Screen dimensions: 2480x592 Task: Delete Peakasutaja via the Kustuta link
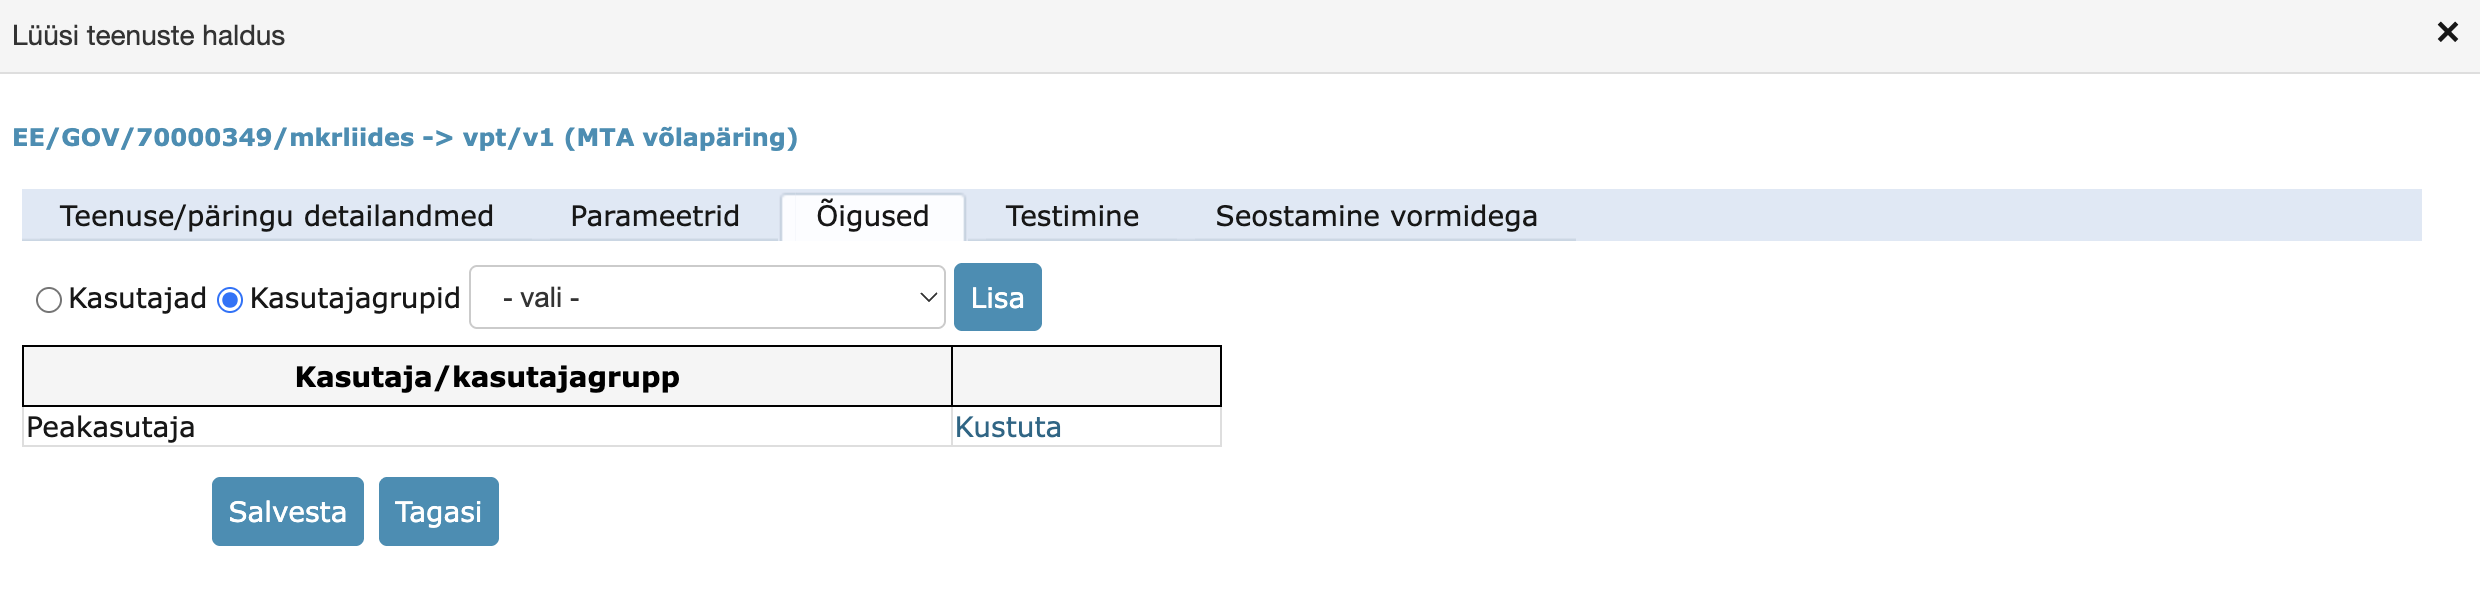[x=1007, y=426]
